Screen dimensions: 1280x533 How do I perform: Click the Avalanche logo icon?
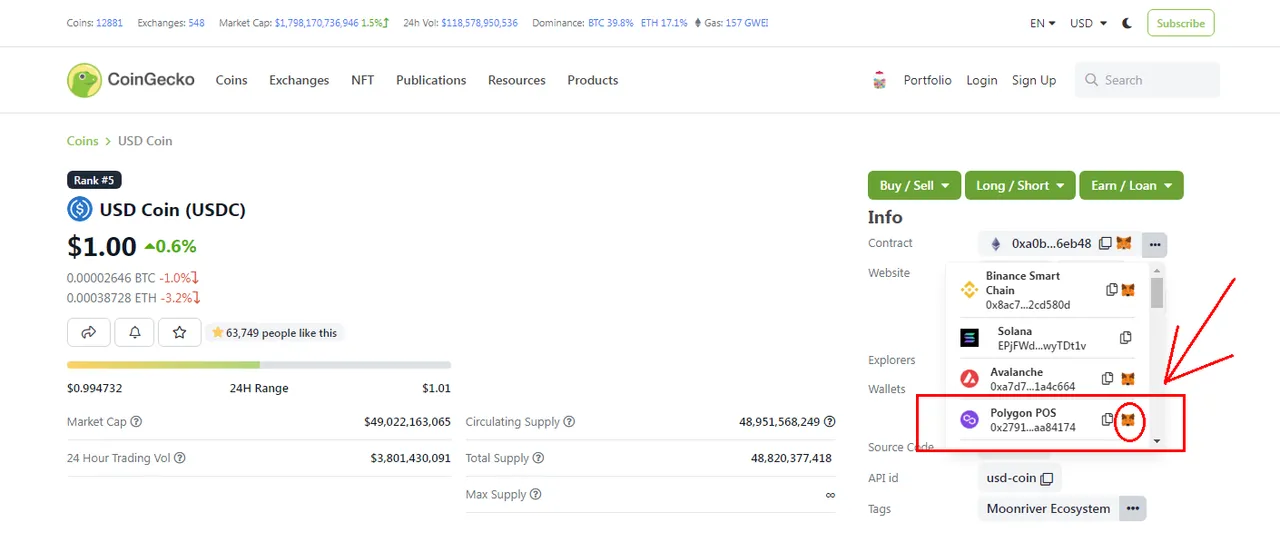(x=969, y=379)
